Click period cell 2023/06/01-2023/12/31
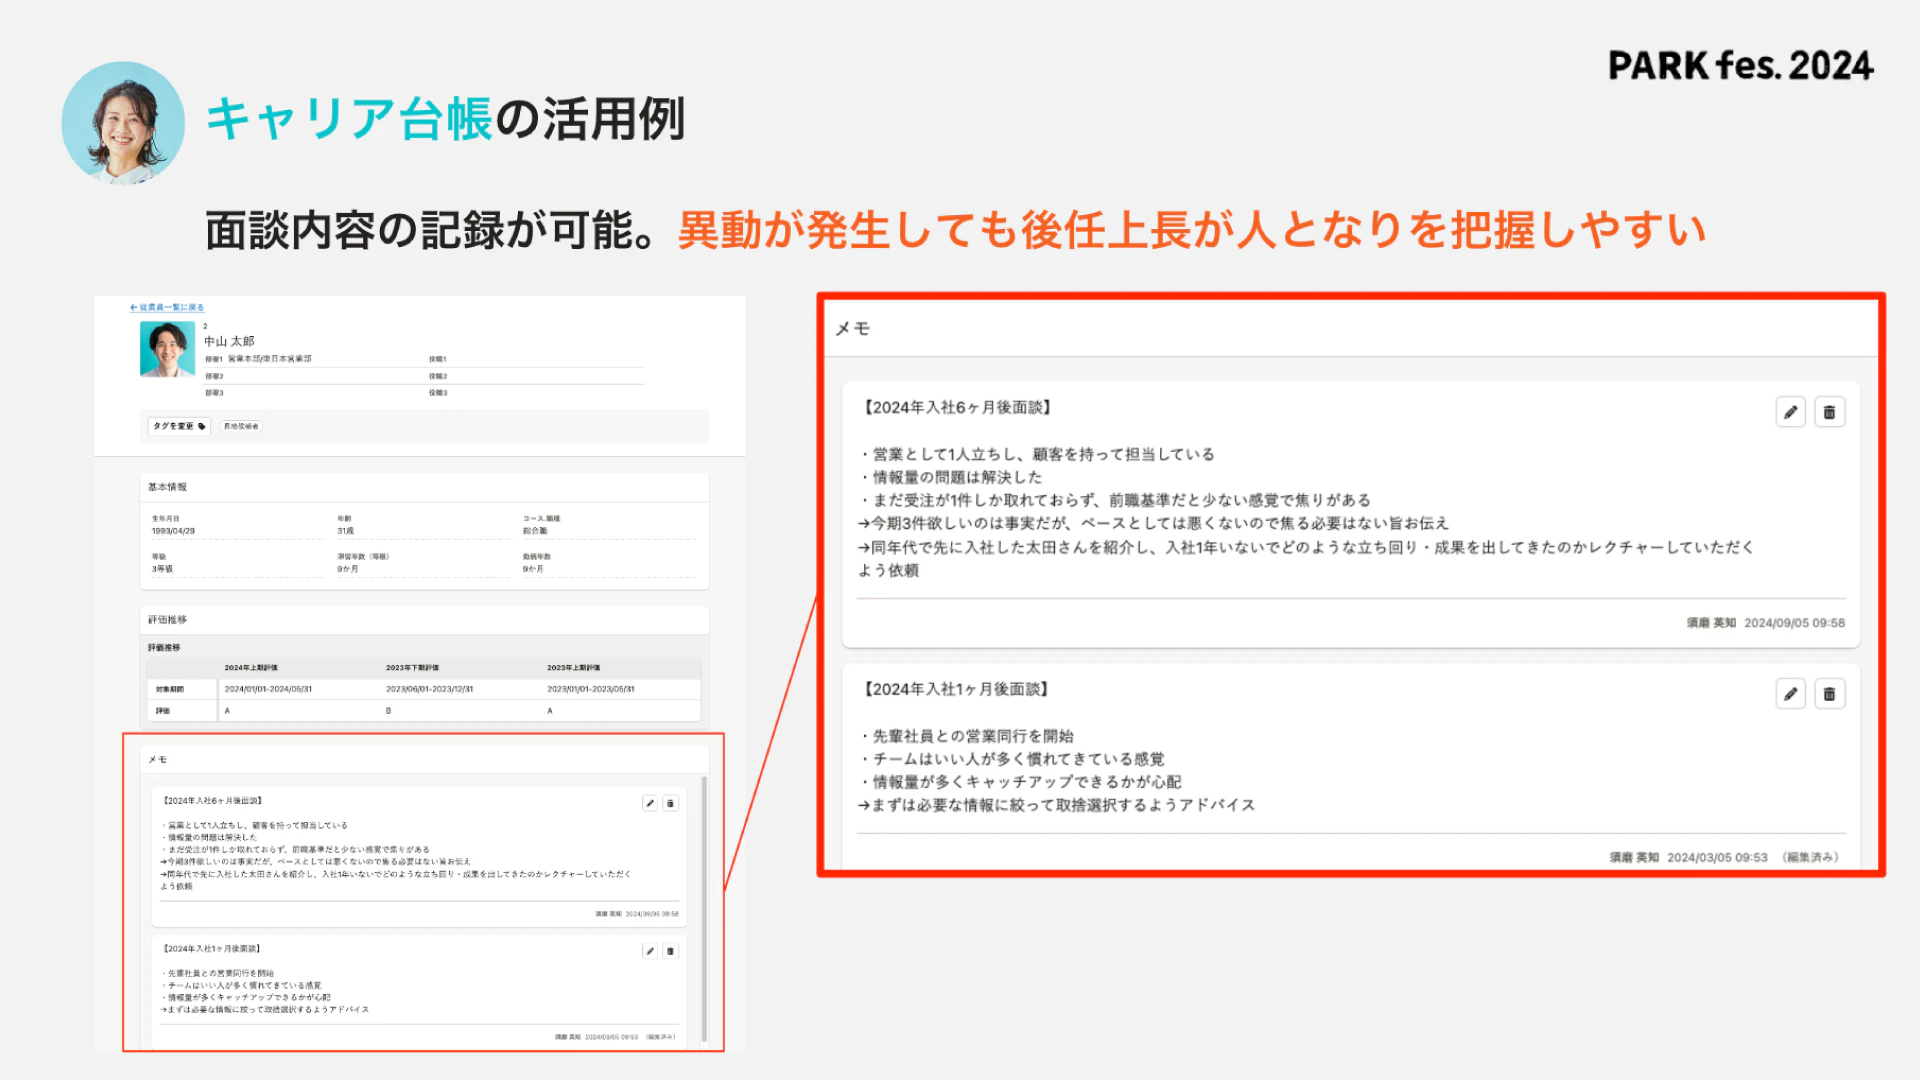This screenshot has width=1920, height=1080. click(430, 689)
